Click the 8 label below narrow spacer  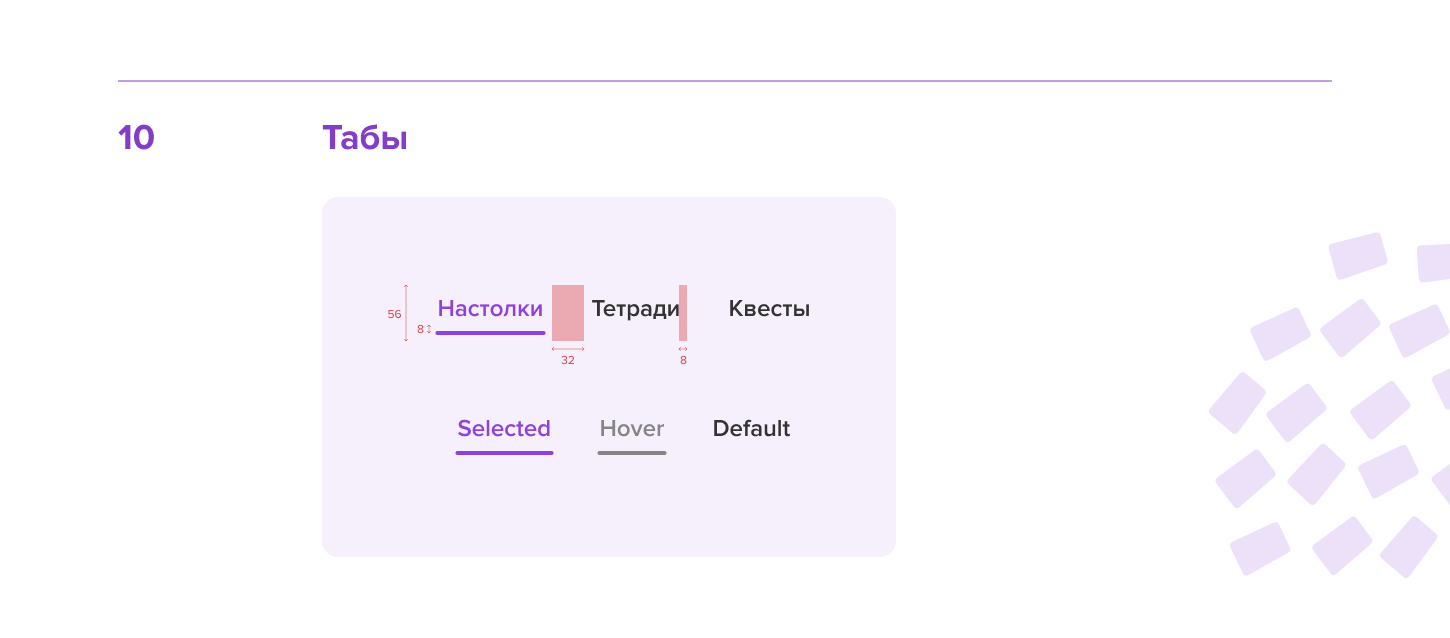coord(683,361)
